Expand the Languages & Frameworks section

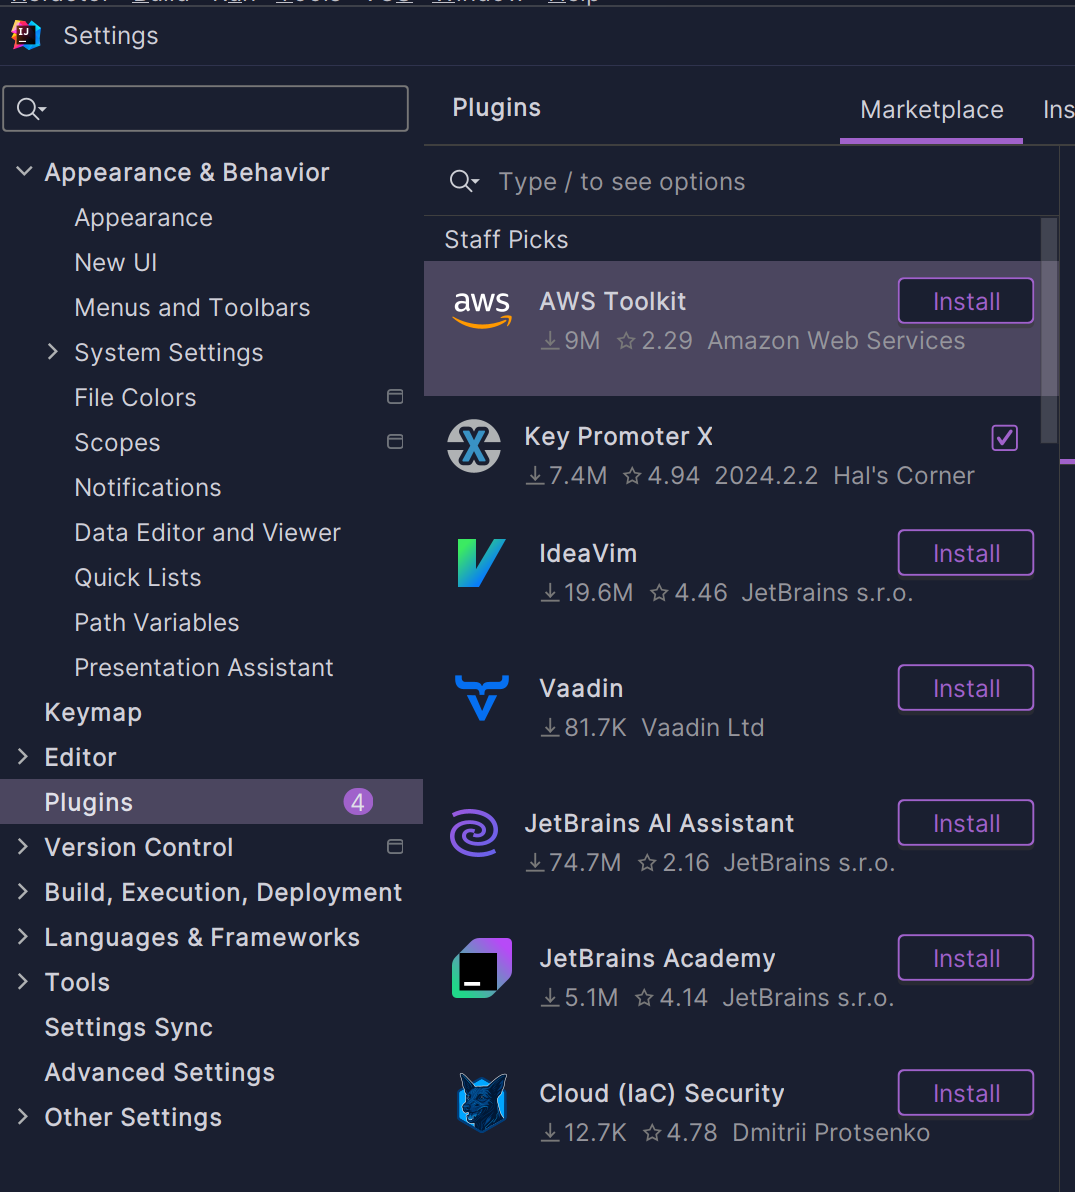click(x=23, y=937)
